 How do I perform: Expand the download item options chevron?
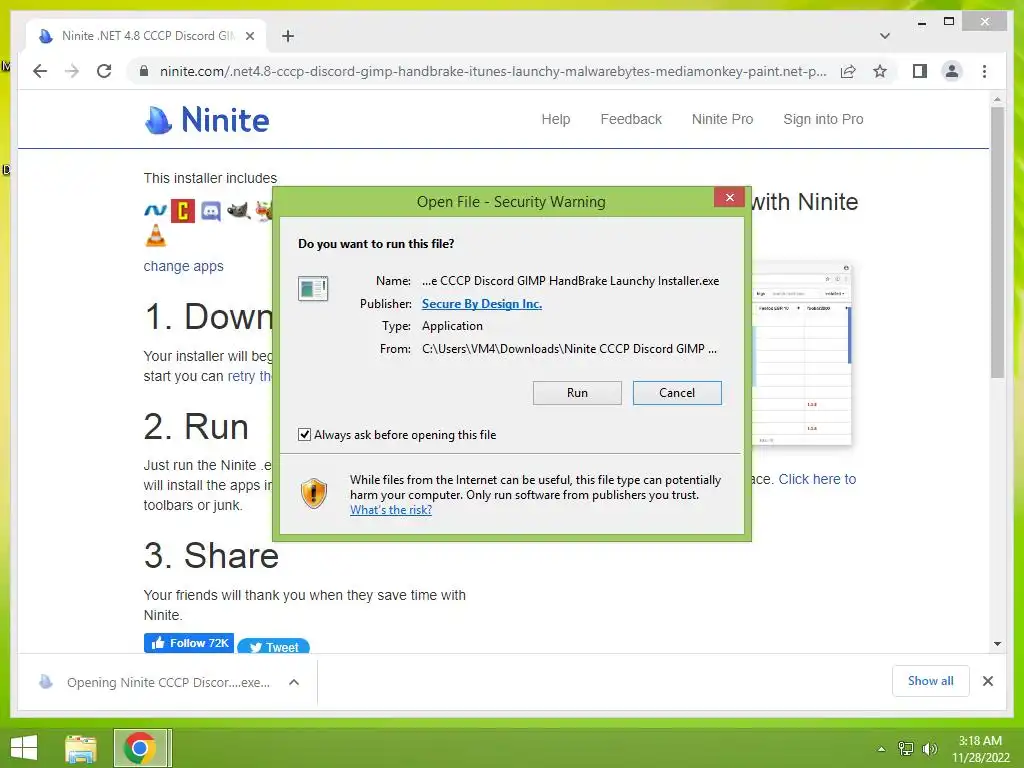click(x=294, y=682)
